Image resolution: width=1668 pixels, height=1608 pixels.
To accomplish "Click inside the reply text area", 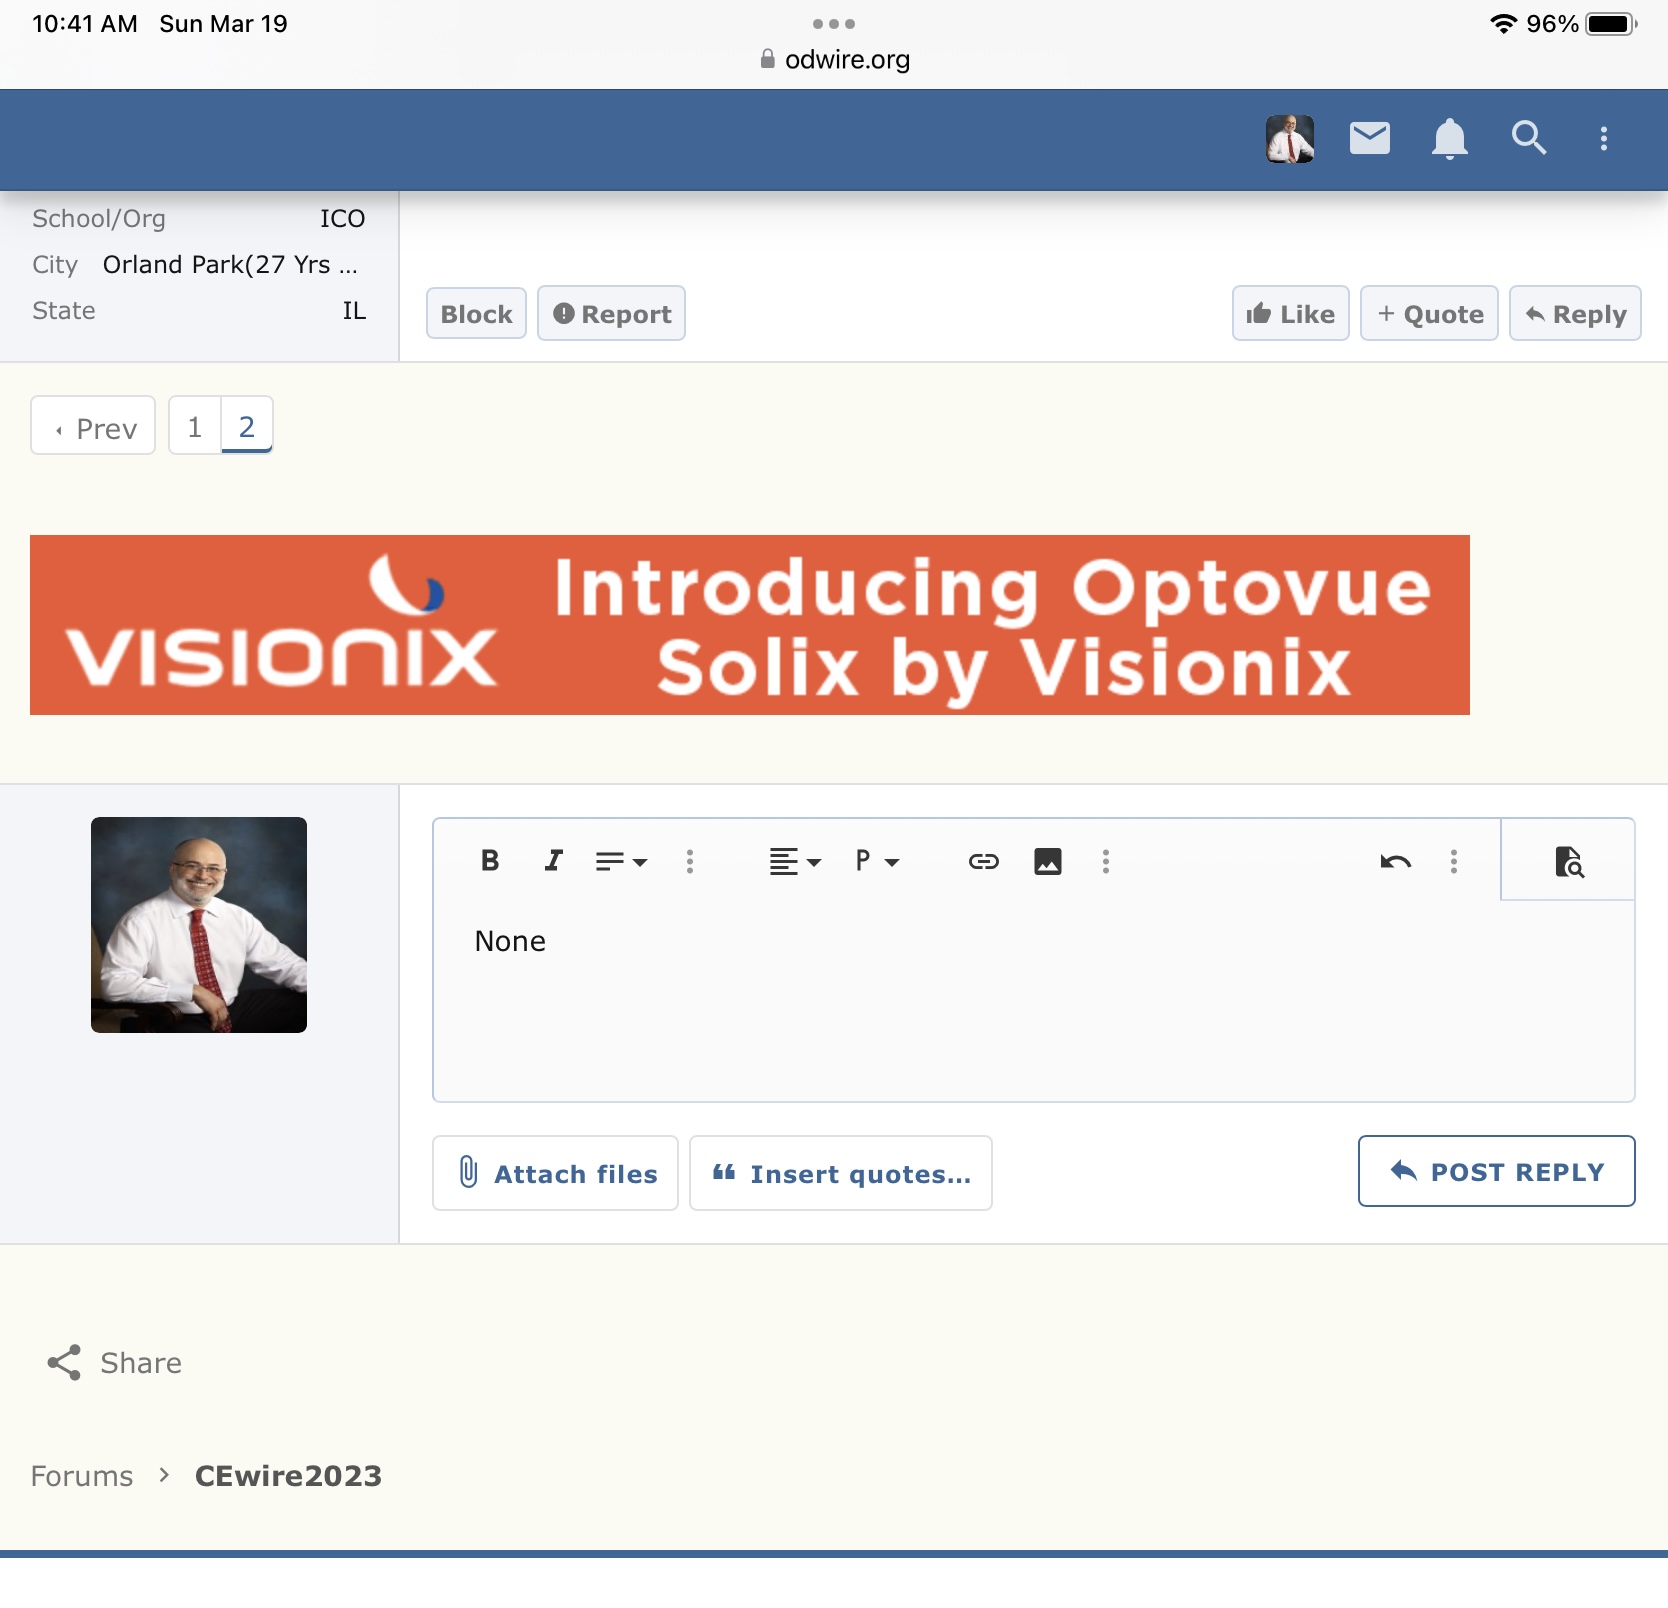I will [1034, 1000].
